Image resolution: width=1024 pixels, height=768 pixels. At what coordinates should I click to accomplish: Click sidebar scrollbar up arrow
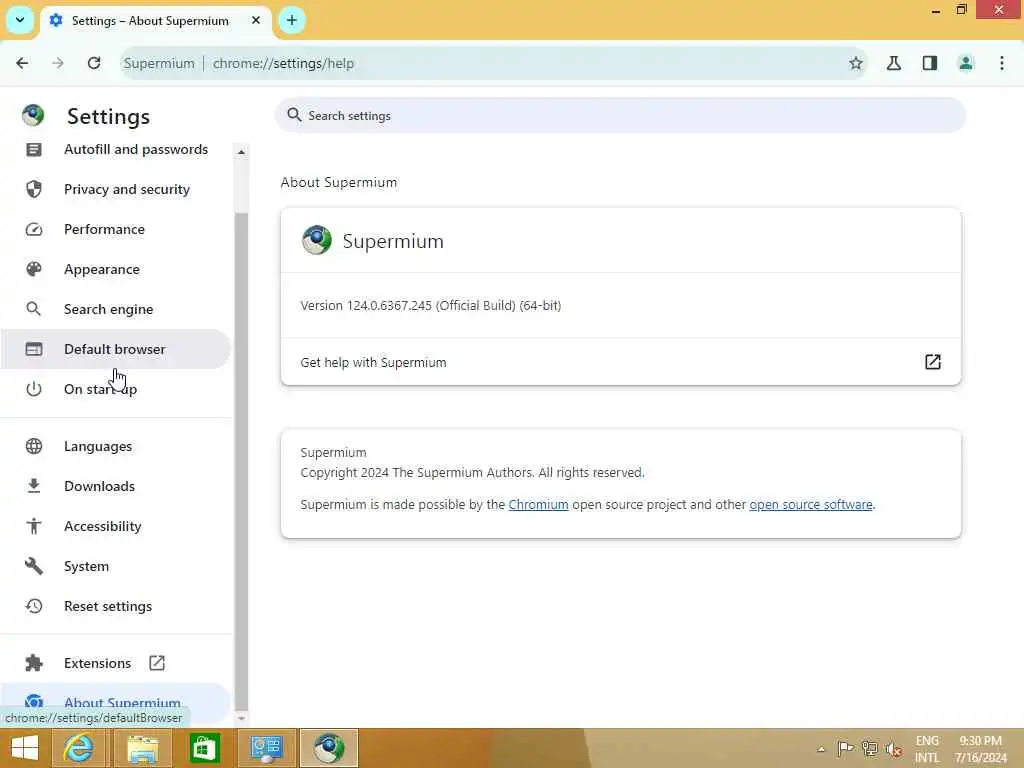tap(241, 152)
